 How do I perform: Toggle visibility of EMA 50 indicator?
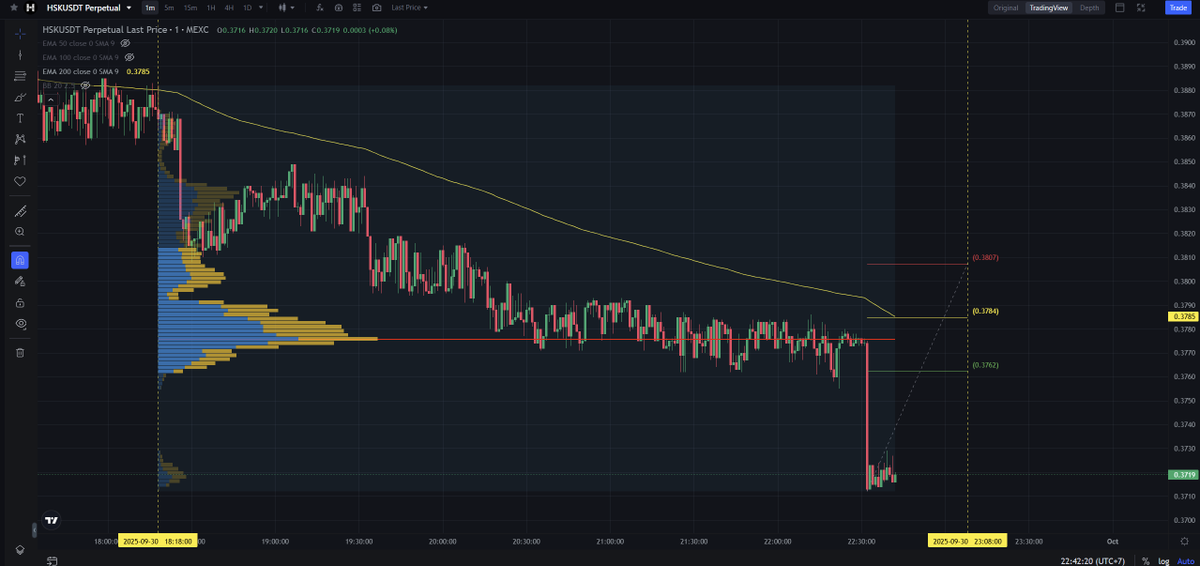pyautogui.click(x=125, y=43)
